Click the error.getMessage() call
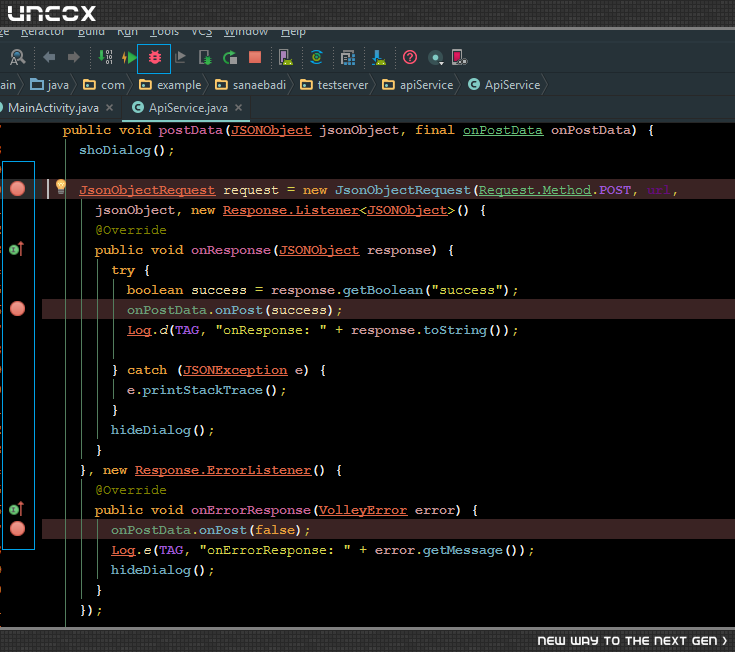This screenshot has width=735, height=652. (449, 550)
